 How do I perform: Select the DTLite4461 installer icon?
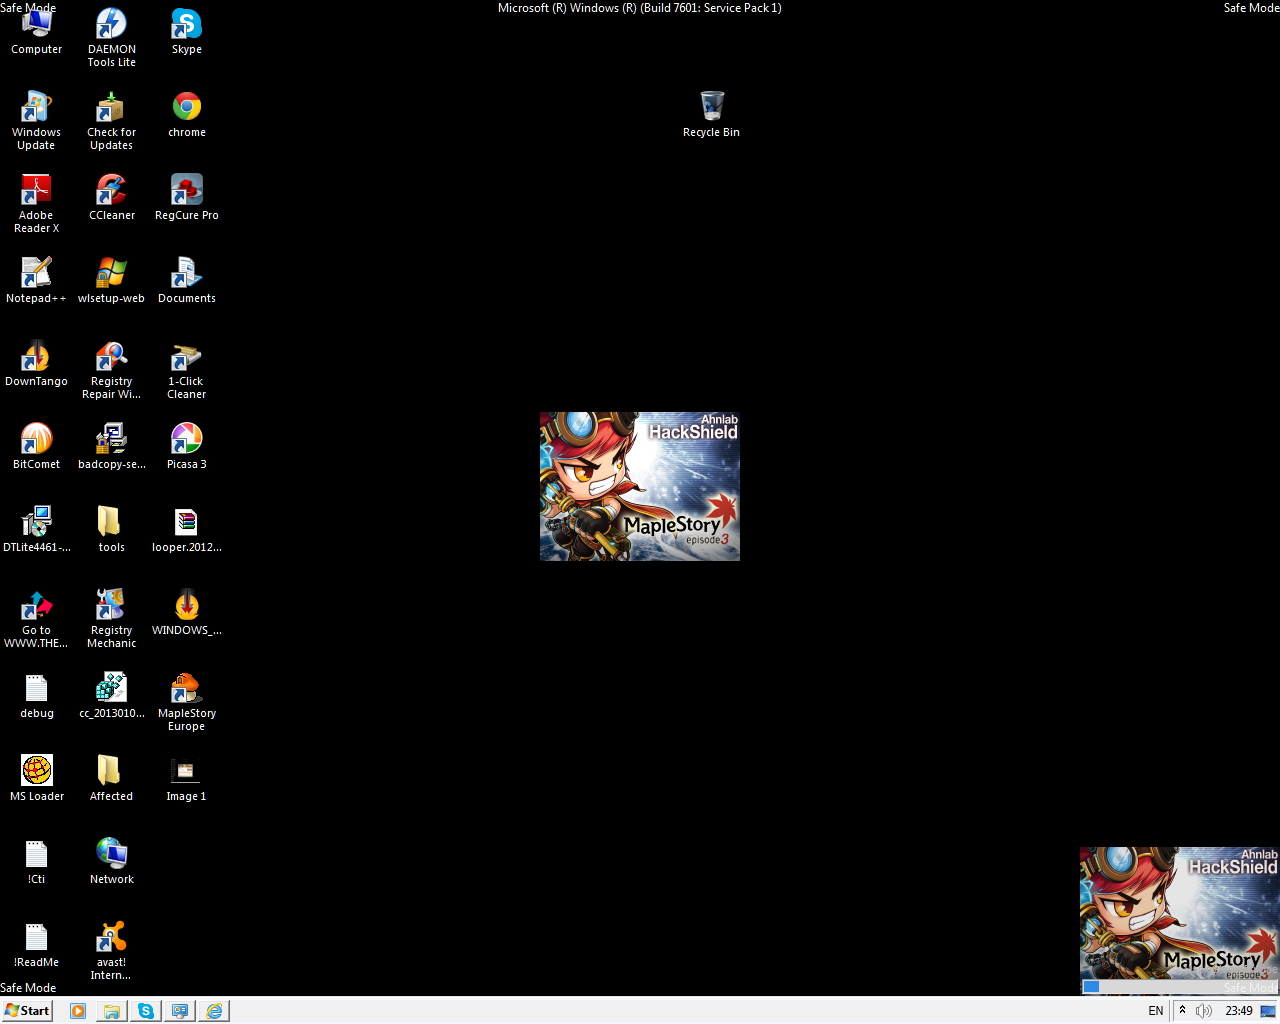37,529
